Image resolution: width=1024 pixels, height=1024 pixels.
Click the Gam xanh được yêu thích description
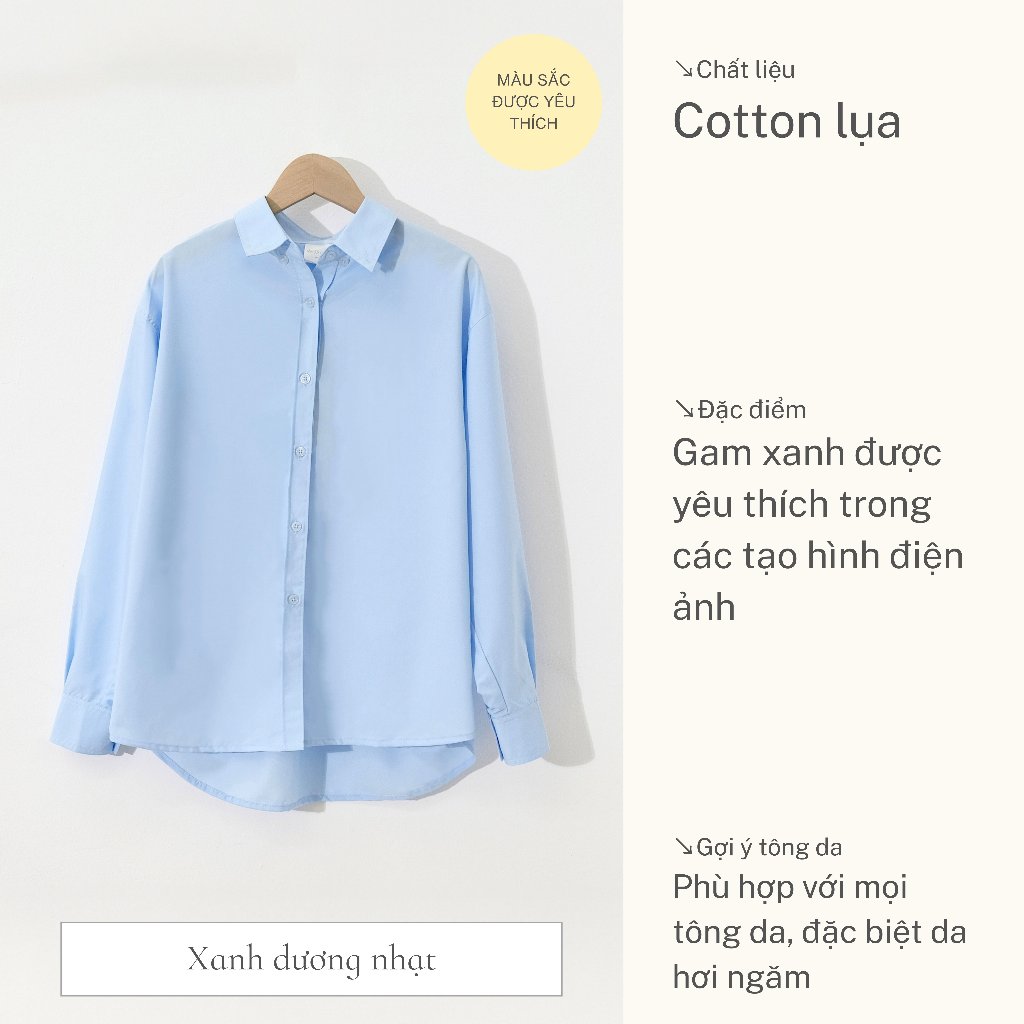click(x=818, y=530)
